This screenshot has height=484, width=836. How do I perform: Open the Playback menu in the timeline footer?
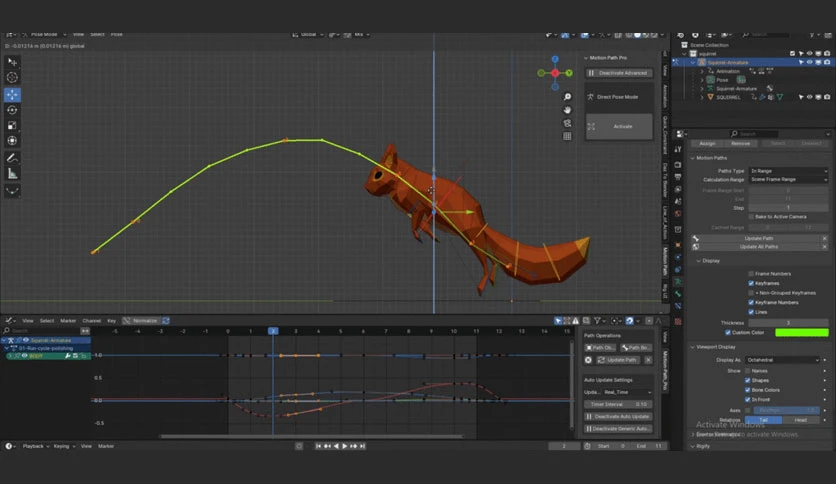pyautogui.click(x=35, y=446)
